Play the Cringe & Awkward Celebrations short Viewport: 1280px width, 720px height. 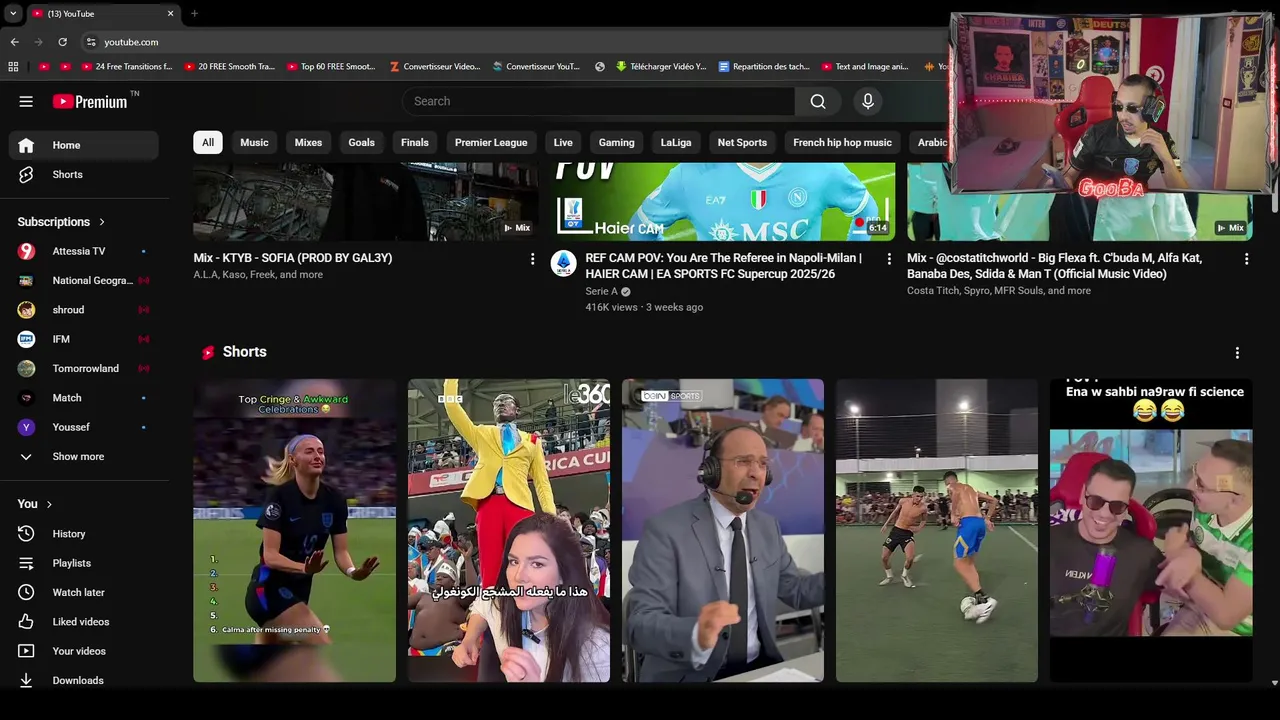[295, 530]
